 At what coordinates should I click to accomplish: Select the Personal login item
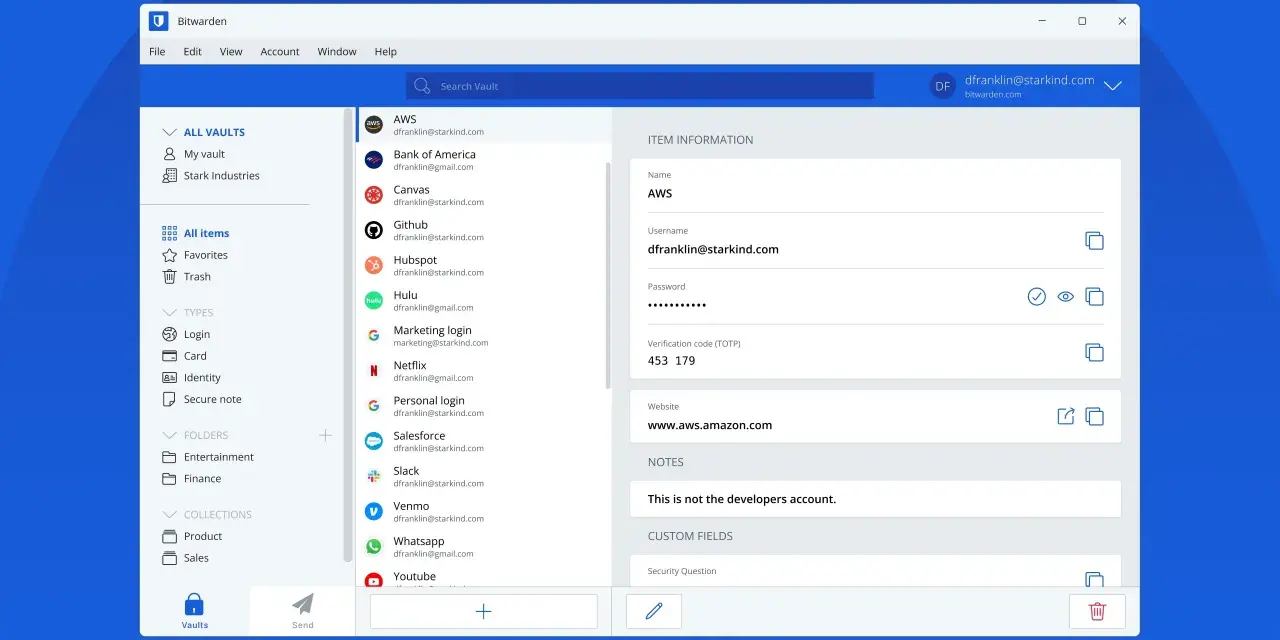pos(483,405)
